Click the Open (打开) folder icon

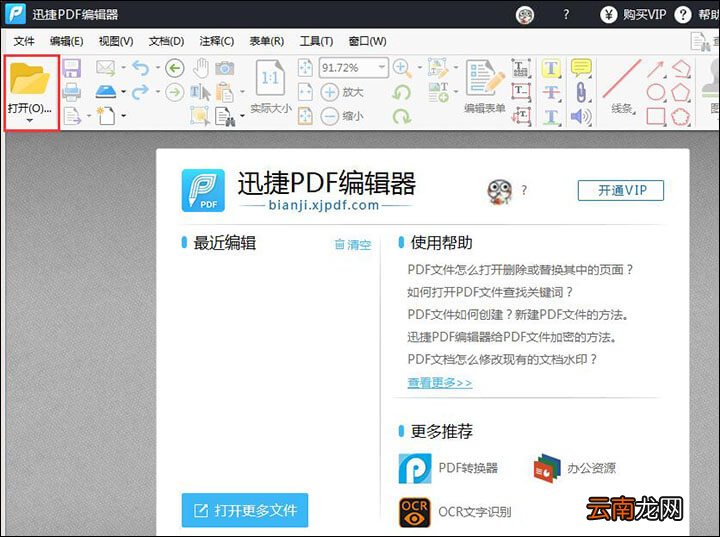coord(30,79)
